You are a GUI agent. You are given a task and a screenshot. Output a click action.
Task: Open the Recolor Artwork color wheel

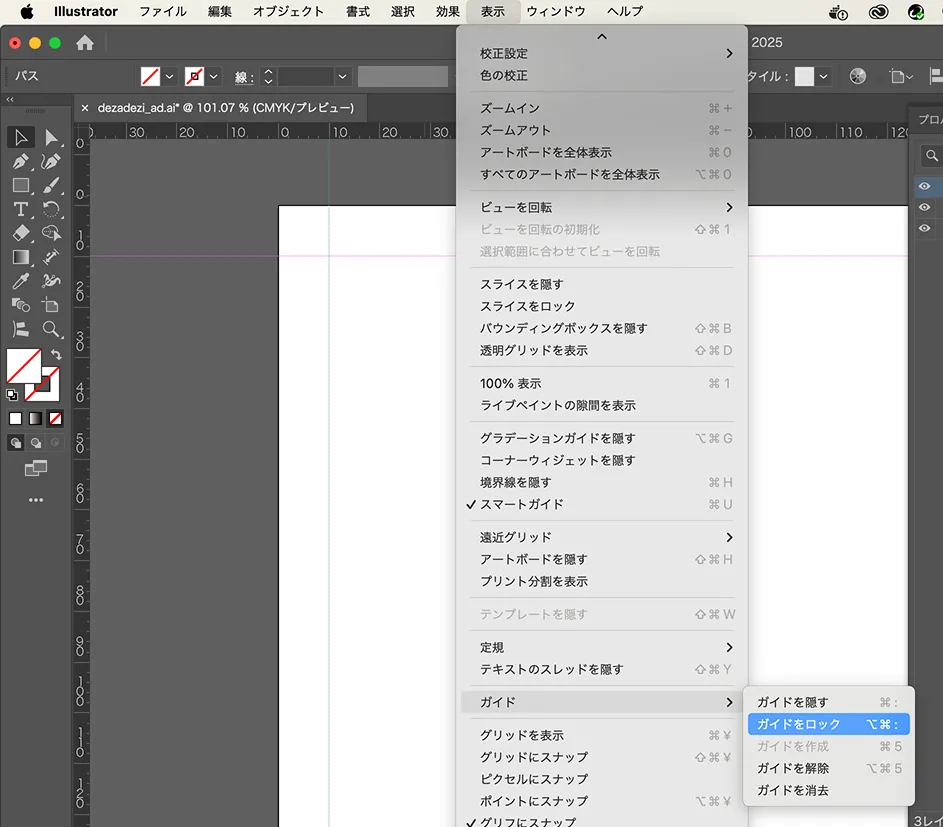click(x=857, y=76)
